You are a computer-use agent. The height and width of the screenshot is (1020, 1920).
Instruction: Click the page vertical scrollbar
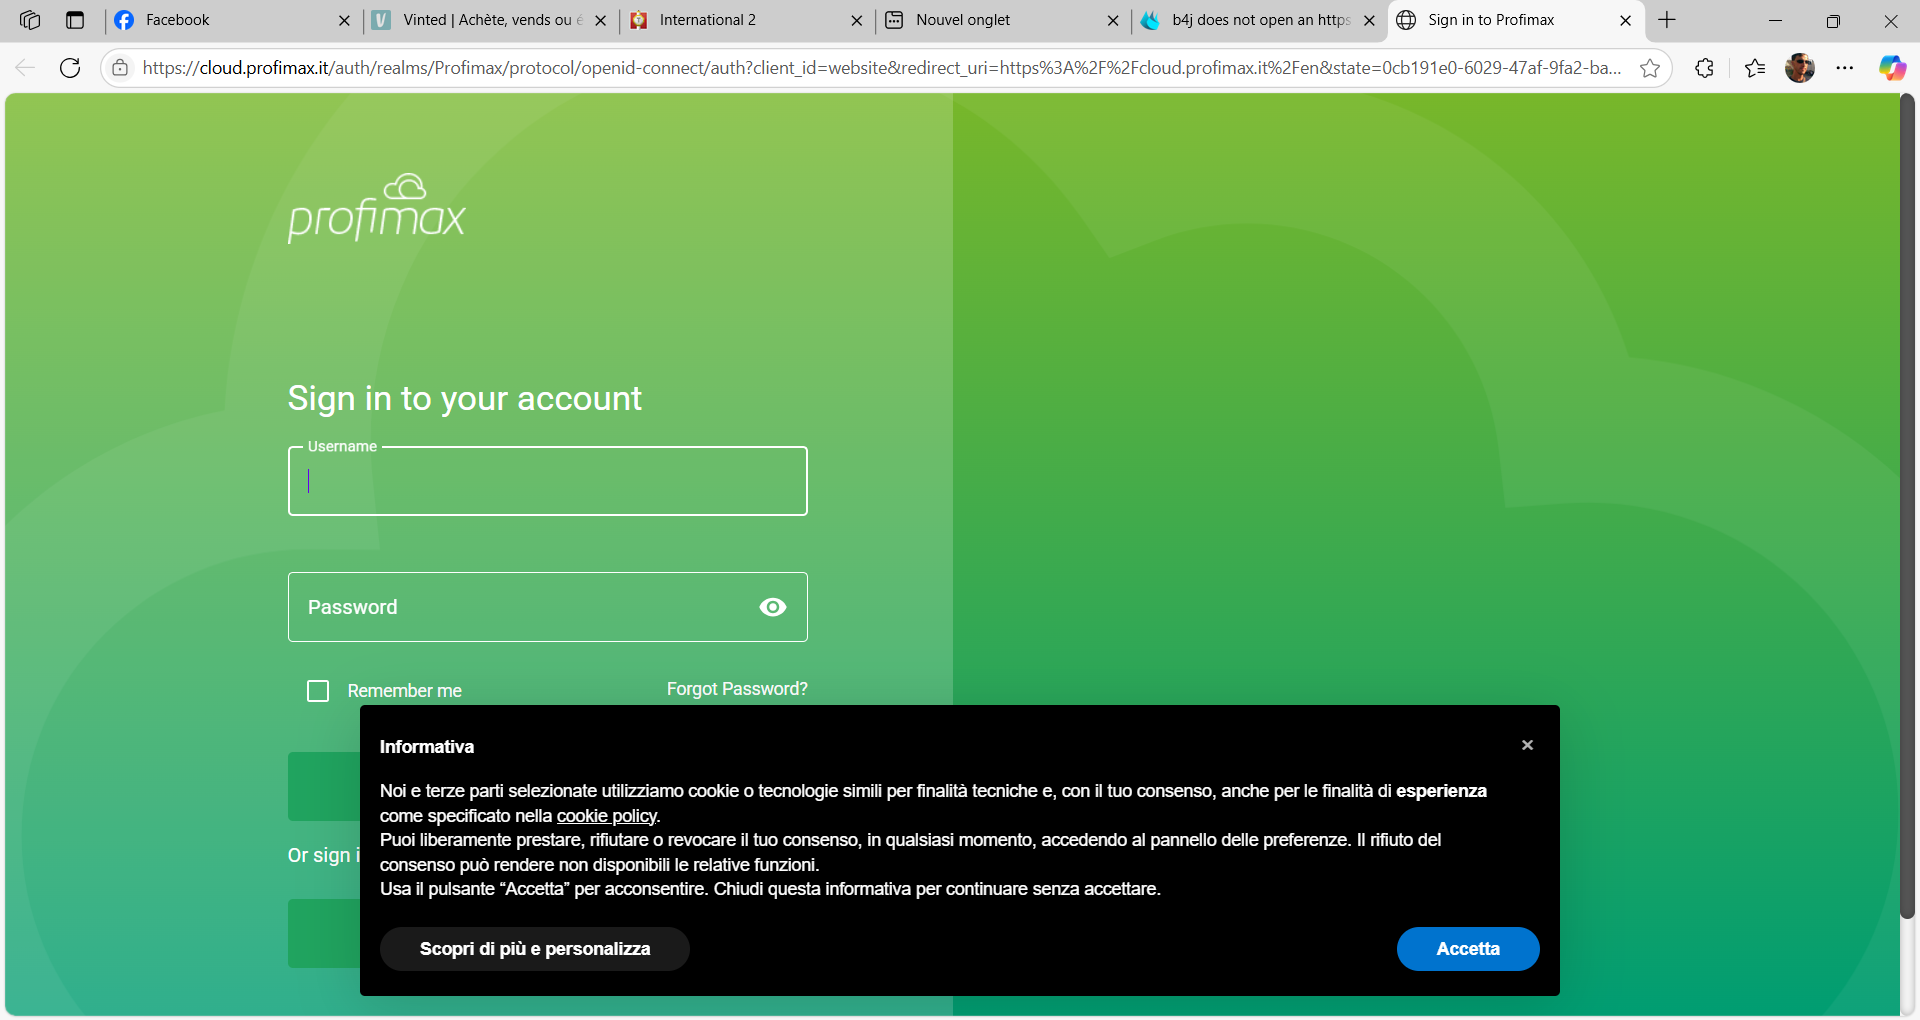point(1907,506)
